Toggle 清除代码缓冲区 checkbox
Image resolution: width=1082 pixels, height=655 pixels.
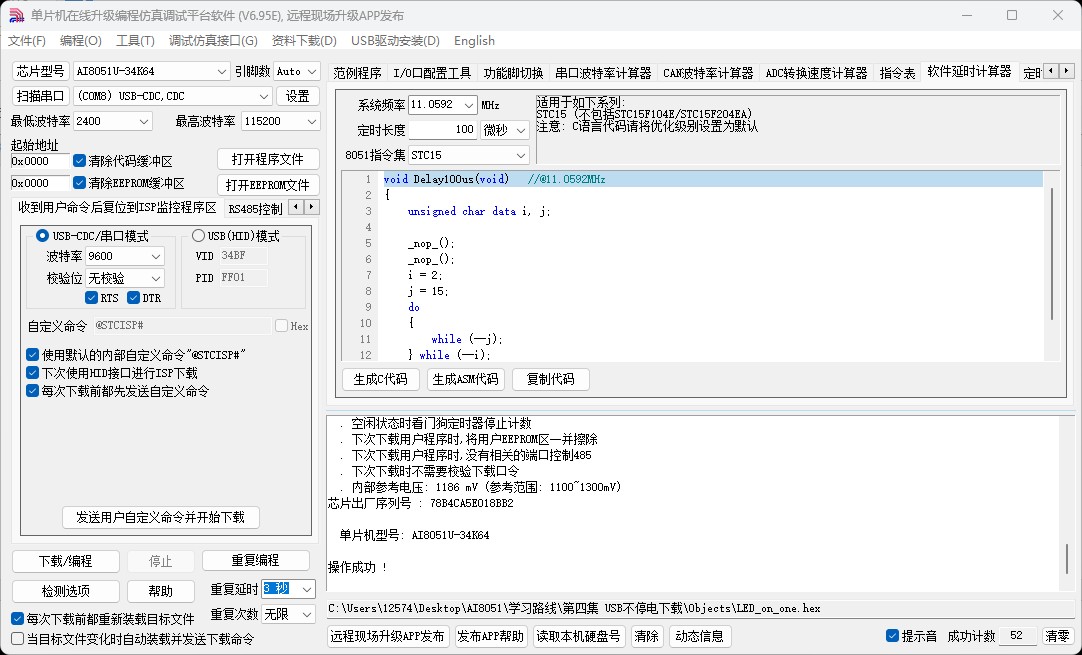point(79,161)
